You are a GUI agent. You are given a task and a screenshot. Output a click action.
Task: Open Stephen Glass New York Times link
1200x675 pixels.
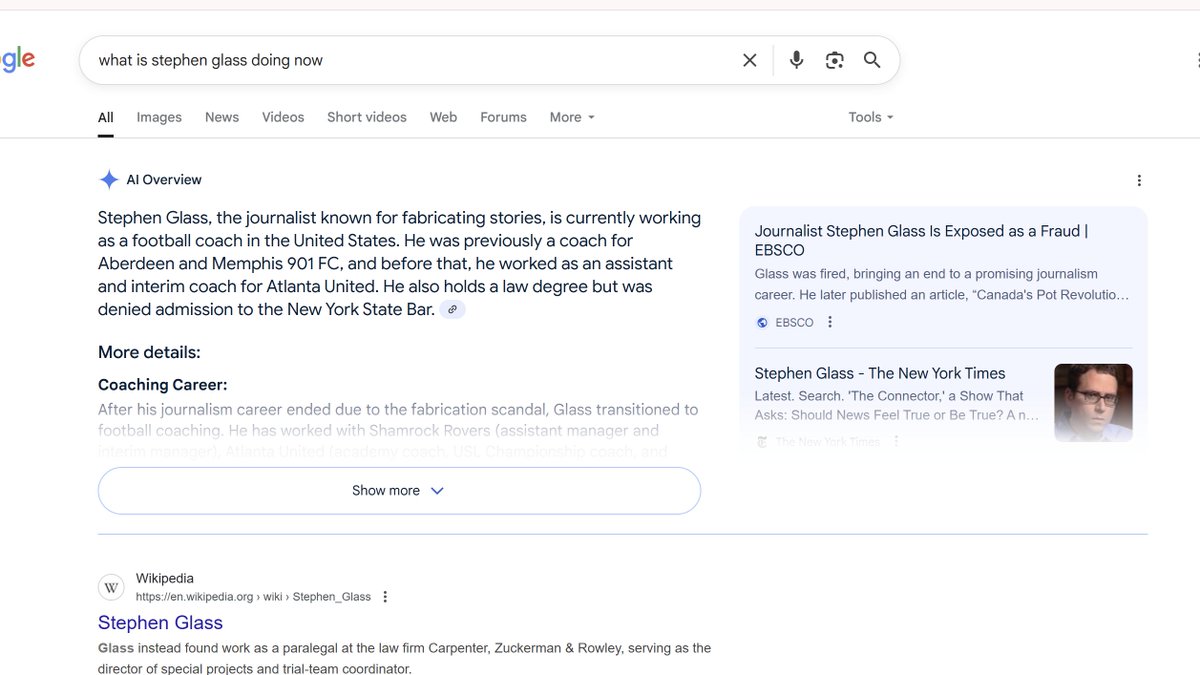[x=880, y=373]
